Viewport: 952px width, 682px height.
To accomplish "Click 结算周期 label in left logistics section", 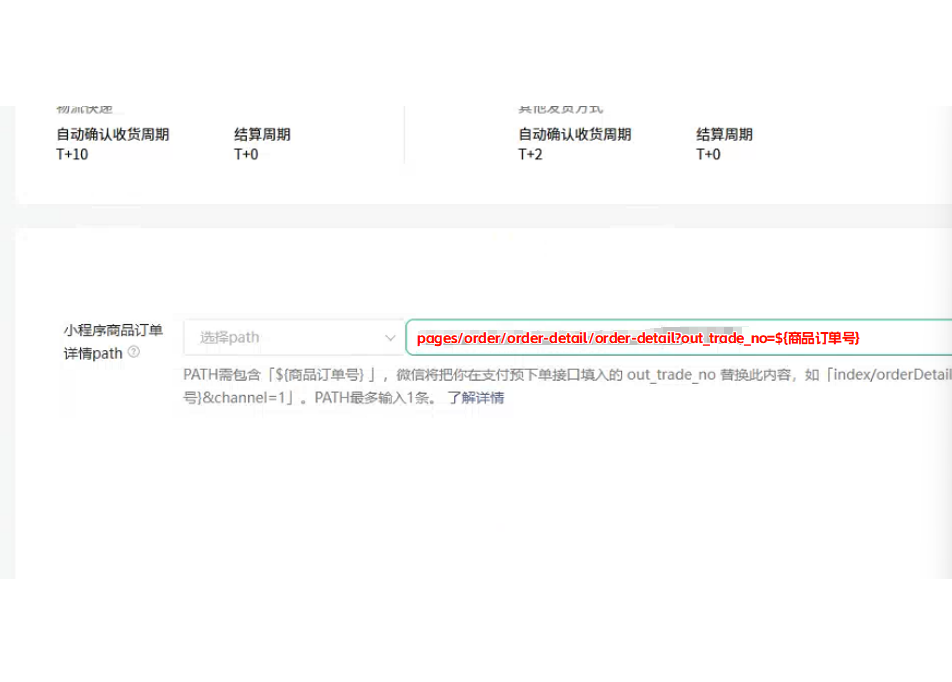I will coord(262,135).
